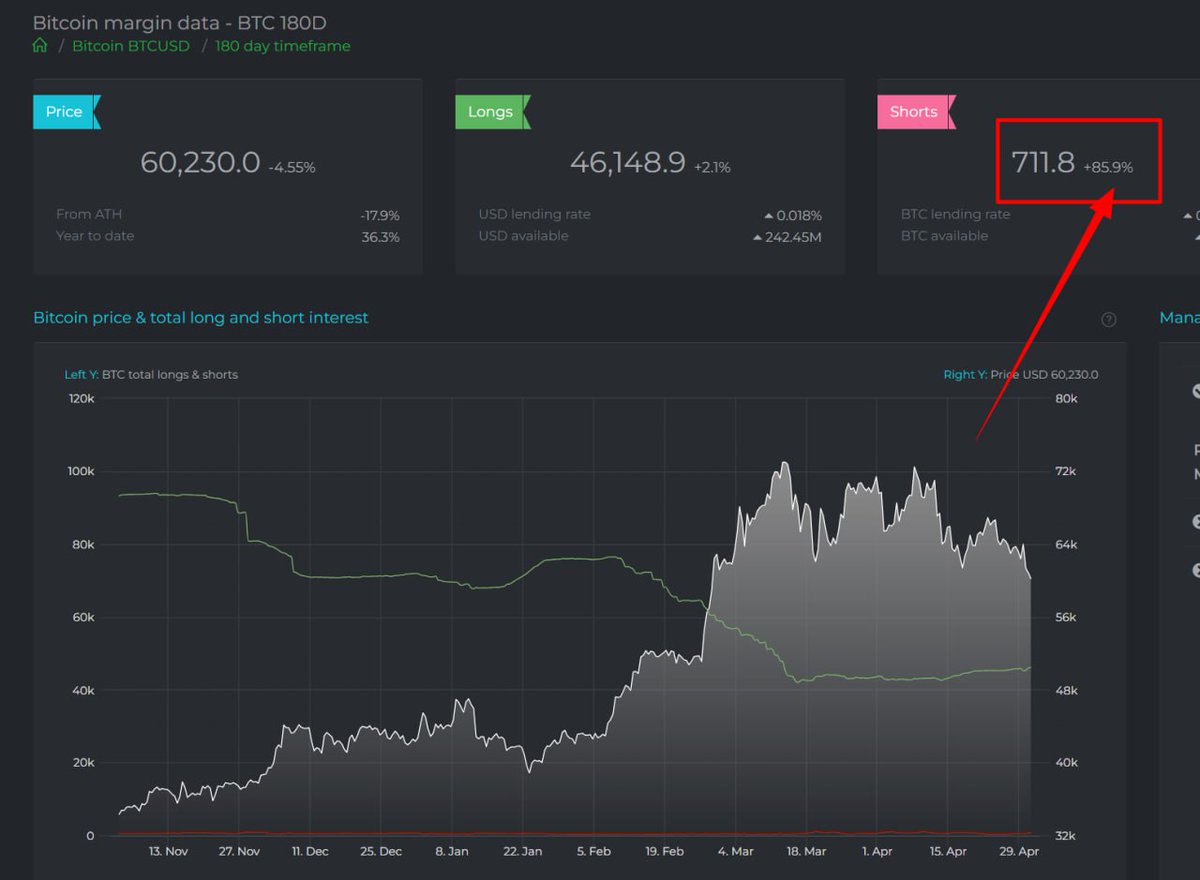Click the +85.9% shorts change
This screenshot has height=880, width=1200.
coord(1108,168)
